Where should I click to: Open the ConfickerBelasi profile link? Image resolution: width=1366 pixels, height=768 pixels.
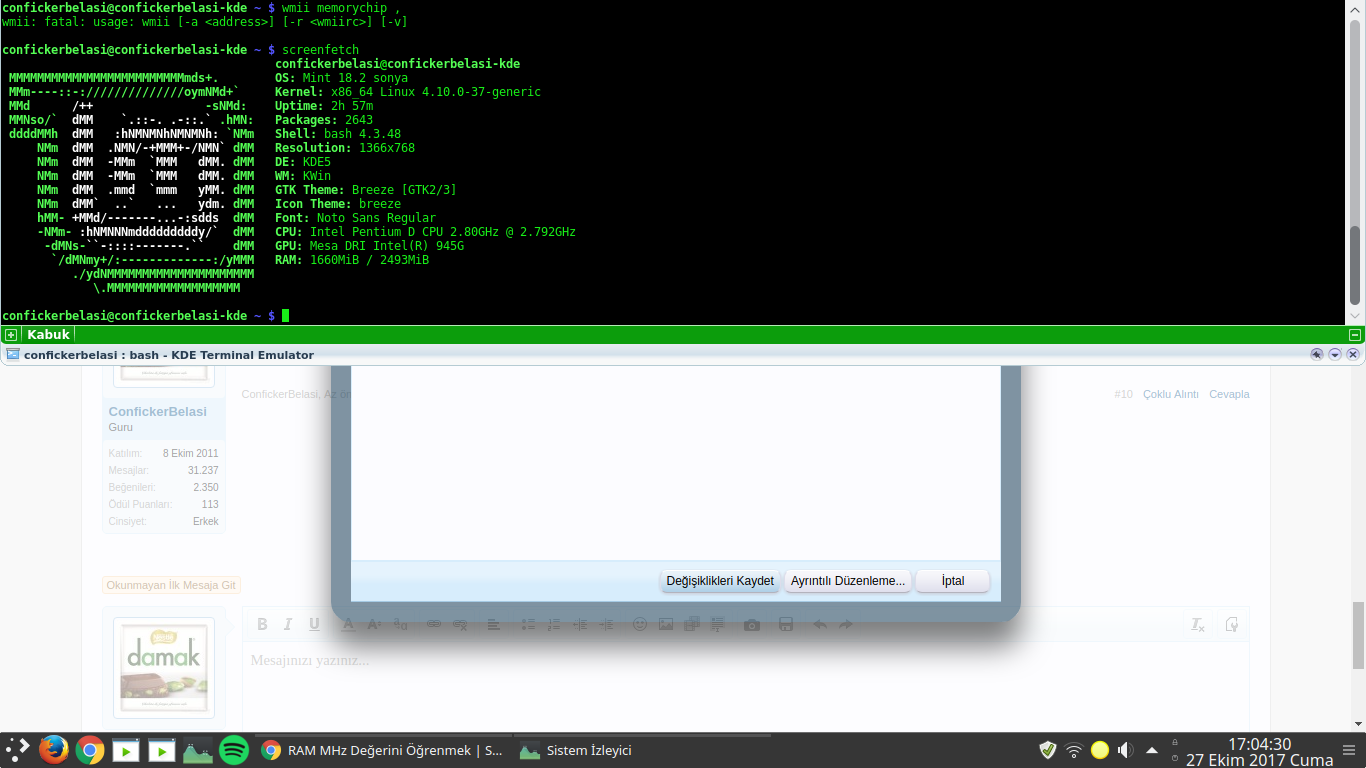click(x=158, y=412)
